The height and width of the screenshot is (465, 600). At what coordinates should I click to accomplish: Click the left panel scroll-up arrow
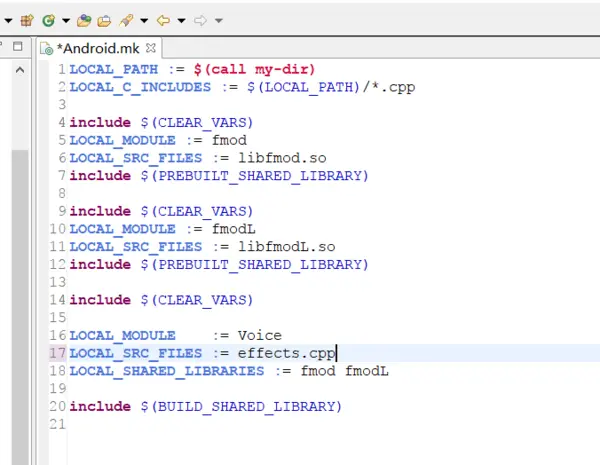[20, 70]
